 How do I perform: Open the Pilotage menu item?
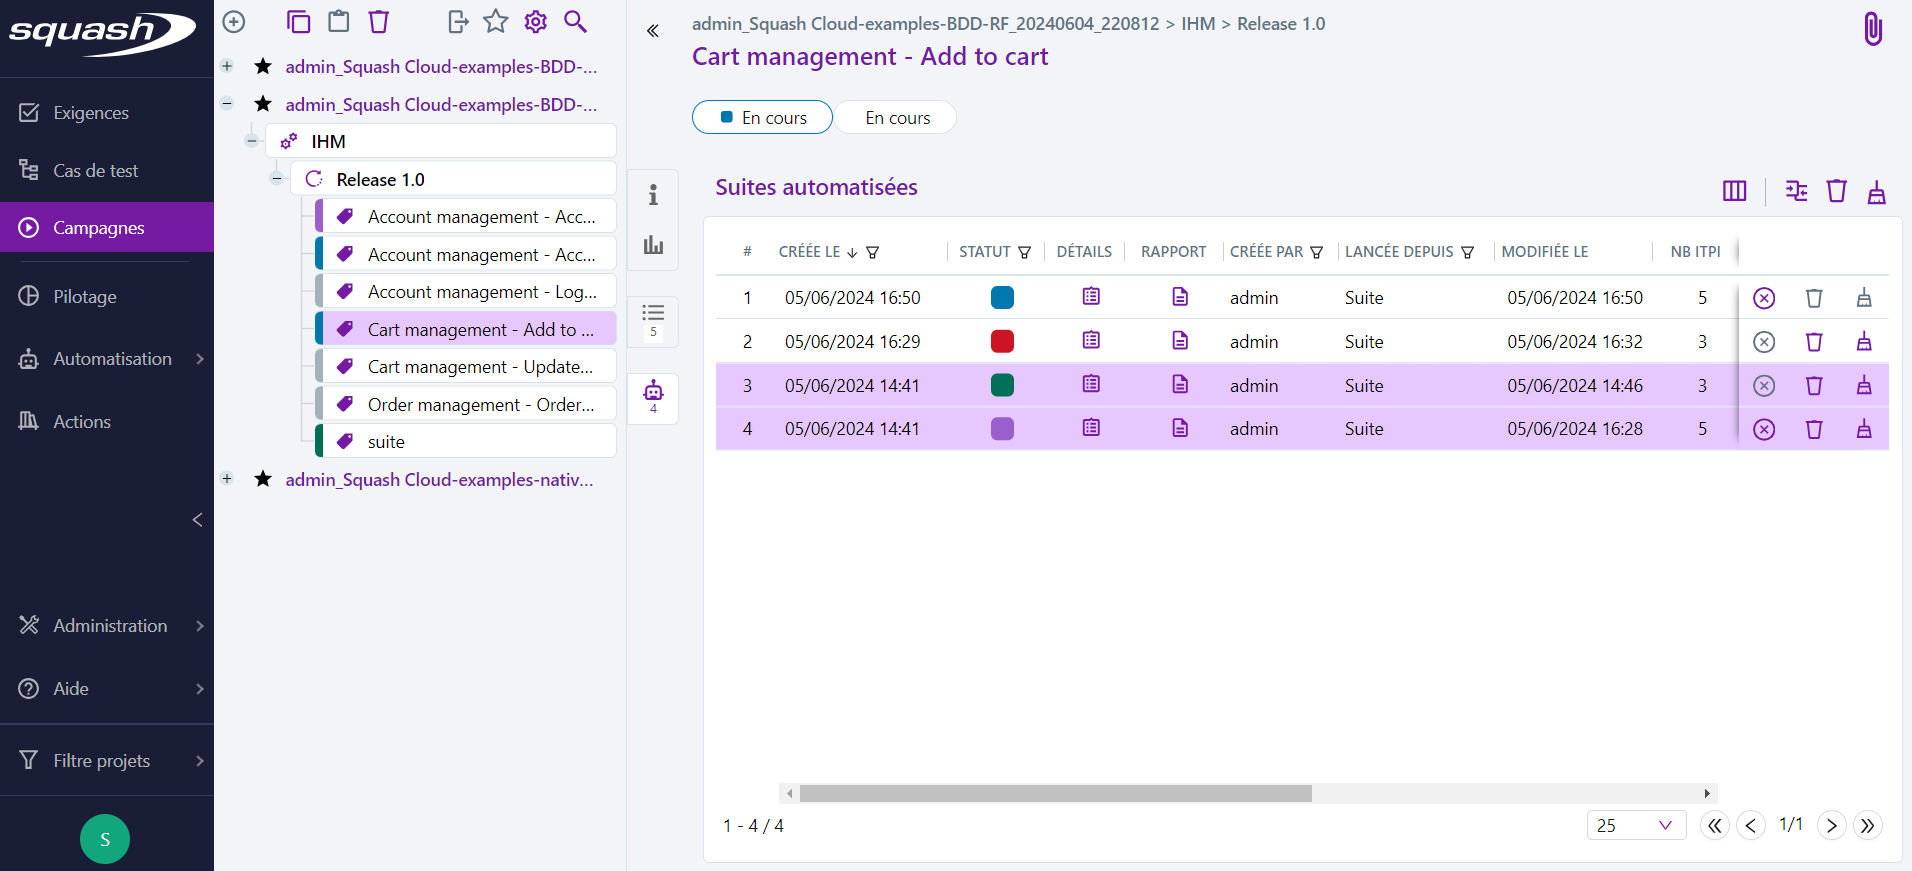click(x=85, y=297)
